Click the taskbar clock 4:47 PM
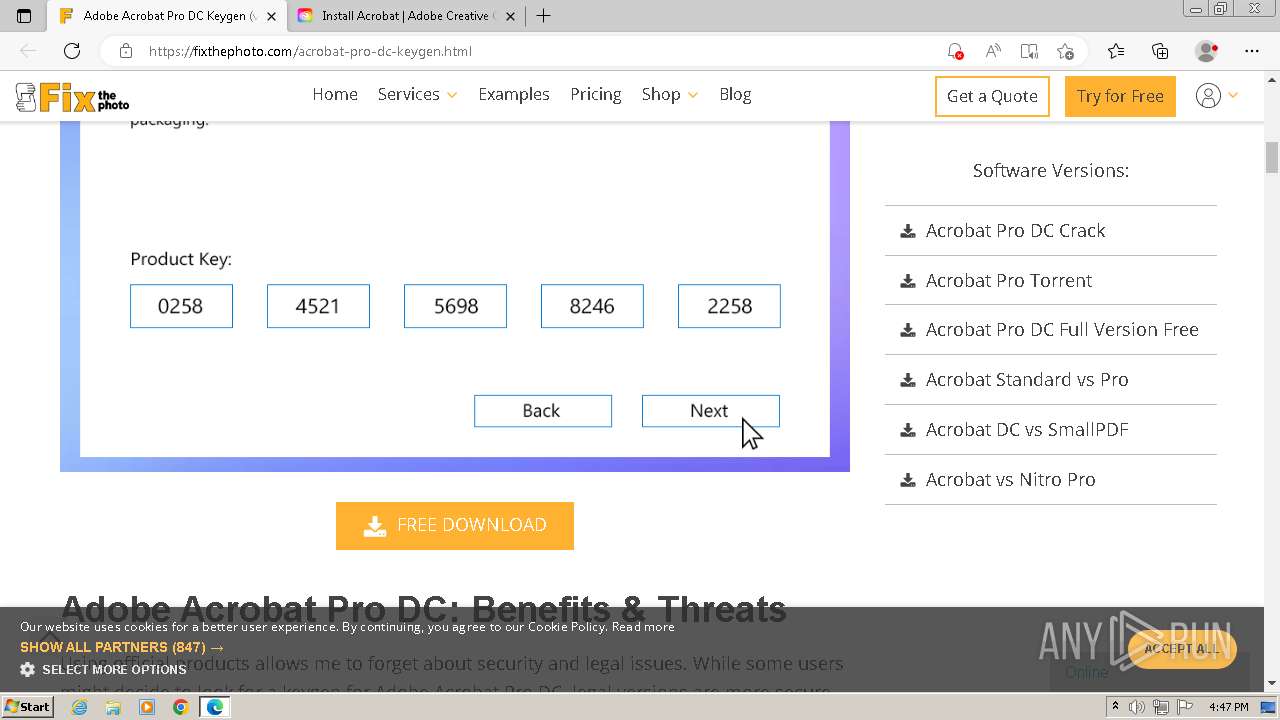The width and height of the screenshot is (1280, 720). coord(1228,707)
